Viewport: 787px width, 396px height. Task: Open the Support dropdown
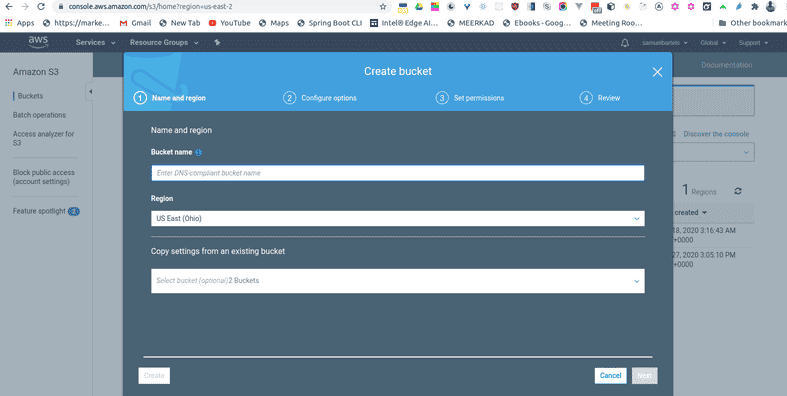click(753, 43)
